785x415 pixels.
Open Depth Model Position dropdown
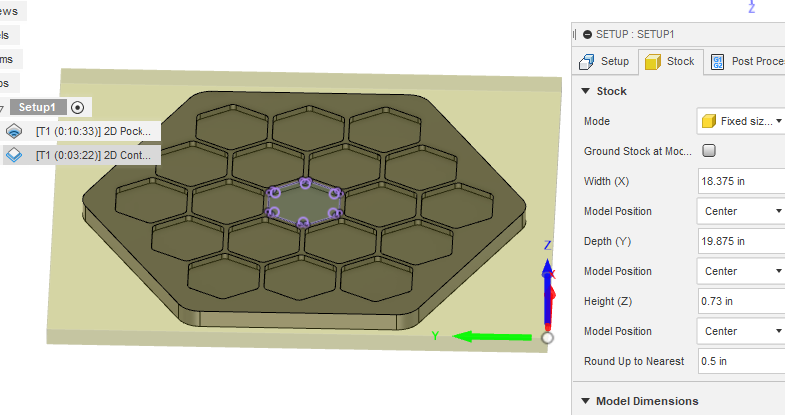[741, 271]
